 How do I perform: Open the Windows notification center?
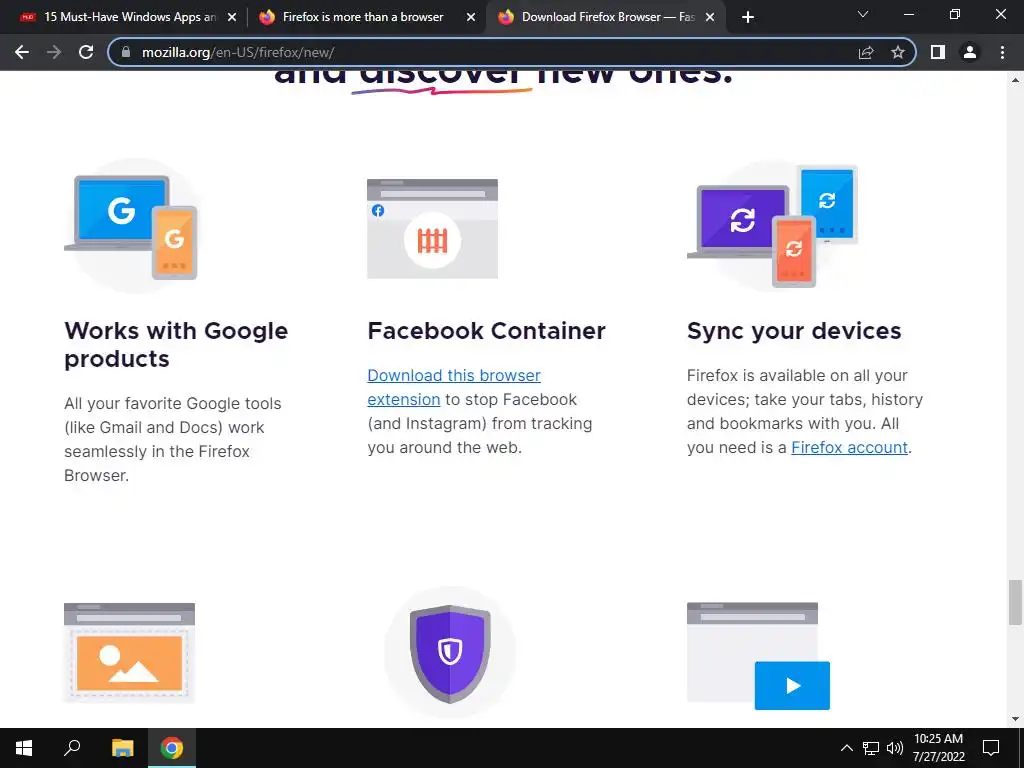[x=991, y=748]
